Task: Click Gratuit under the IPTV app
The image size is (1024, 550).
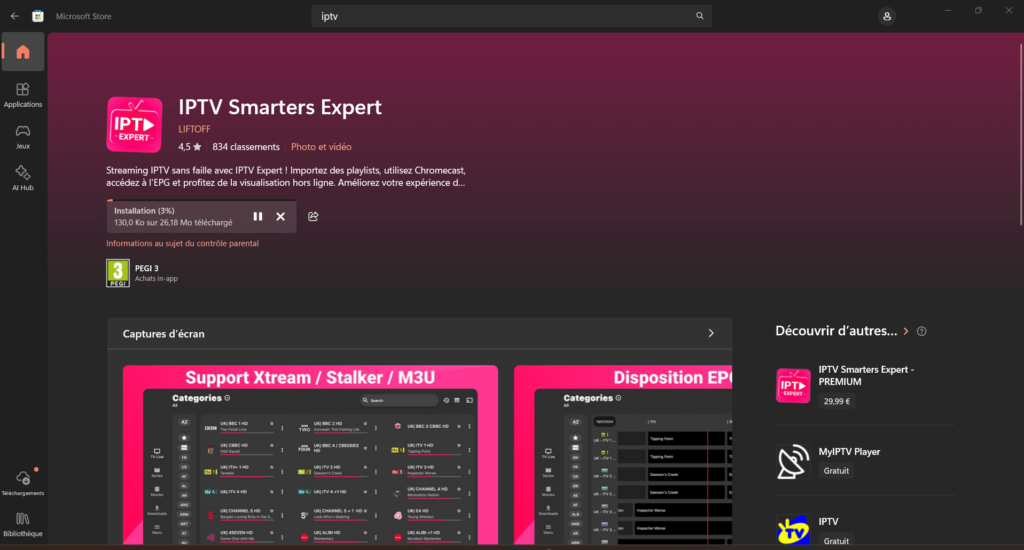Action: [x=836, y=540]
